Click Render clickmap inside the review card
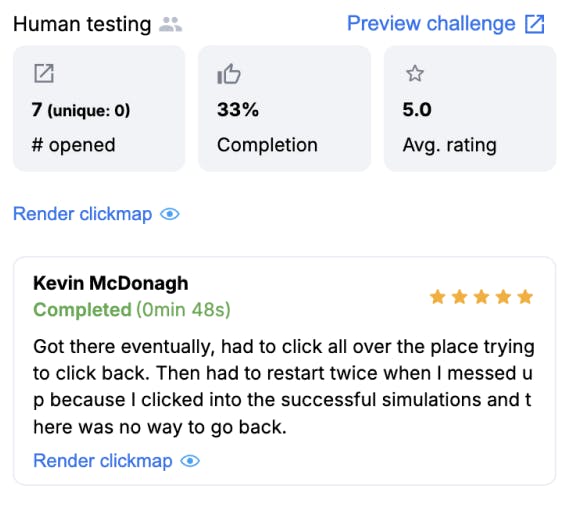 pos(103,461)
